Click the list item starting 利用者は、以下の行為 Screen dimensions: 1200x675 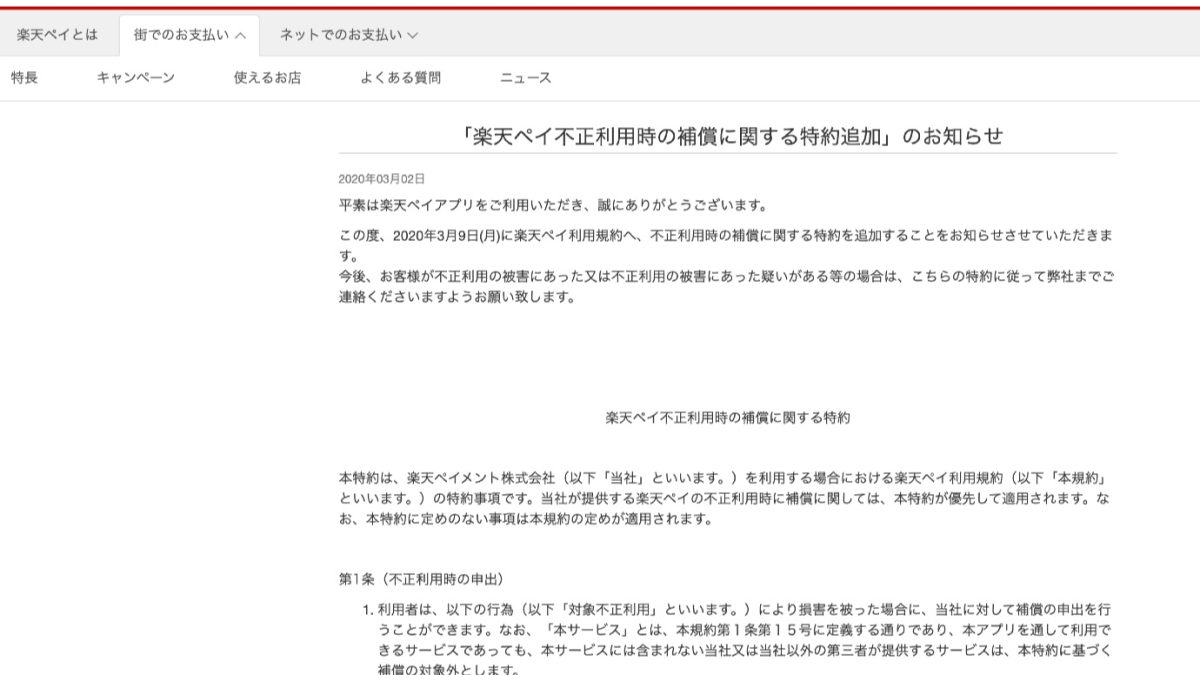(745, 639)
